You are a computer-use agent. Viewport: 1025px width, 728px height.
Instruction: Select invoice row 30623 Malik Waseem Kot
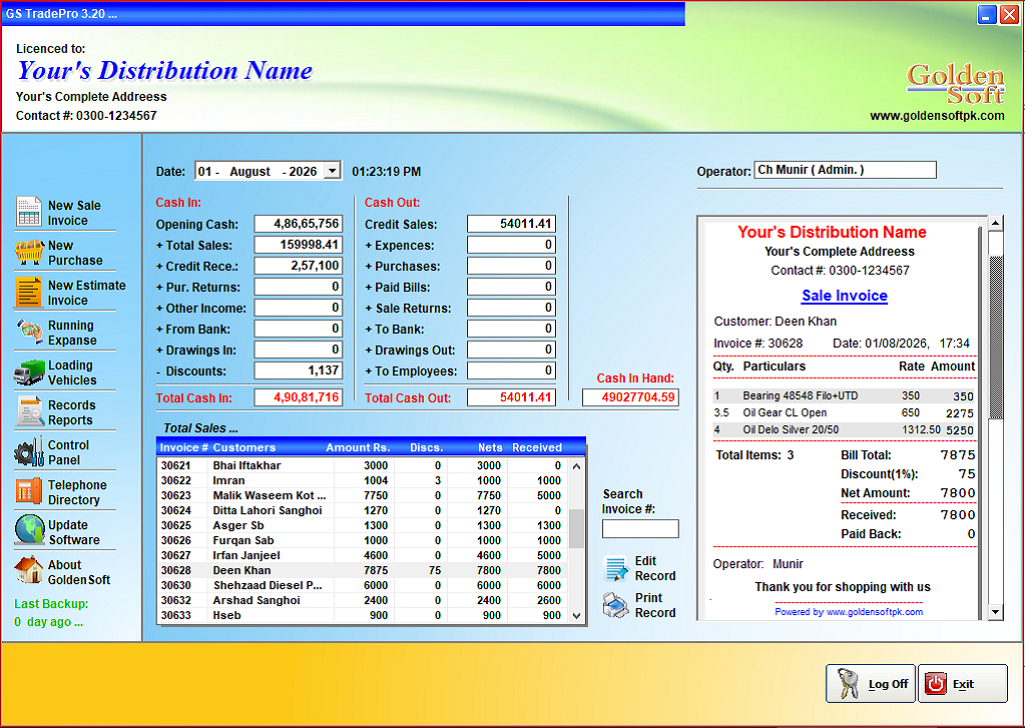coord(363,495)
